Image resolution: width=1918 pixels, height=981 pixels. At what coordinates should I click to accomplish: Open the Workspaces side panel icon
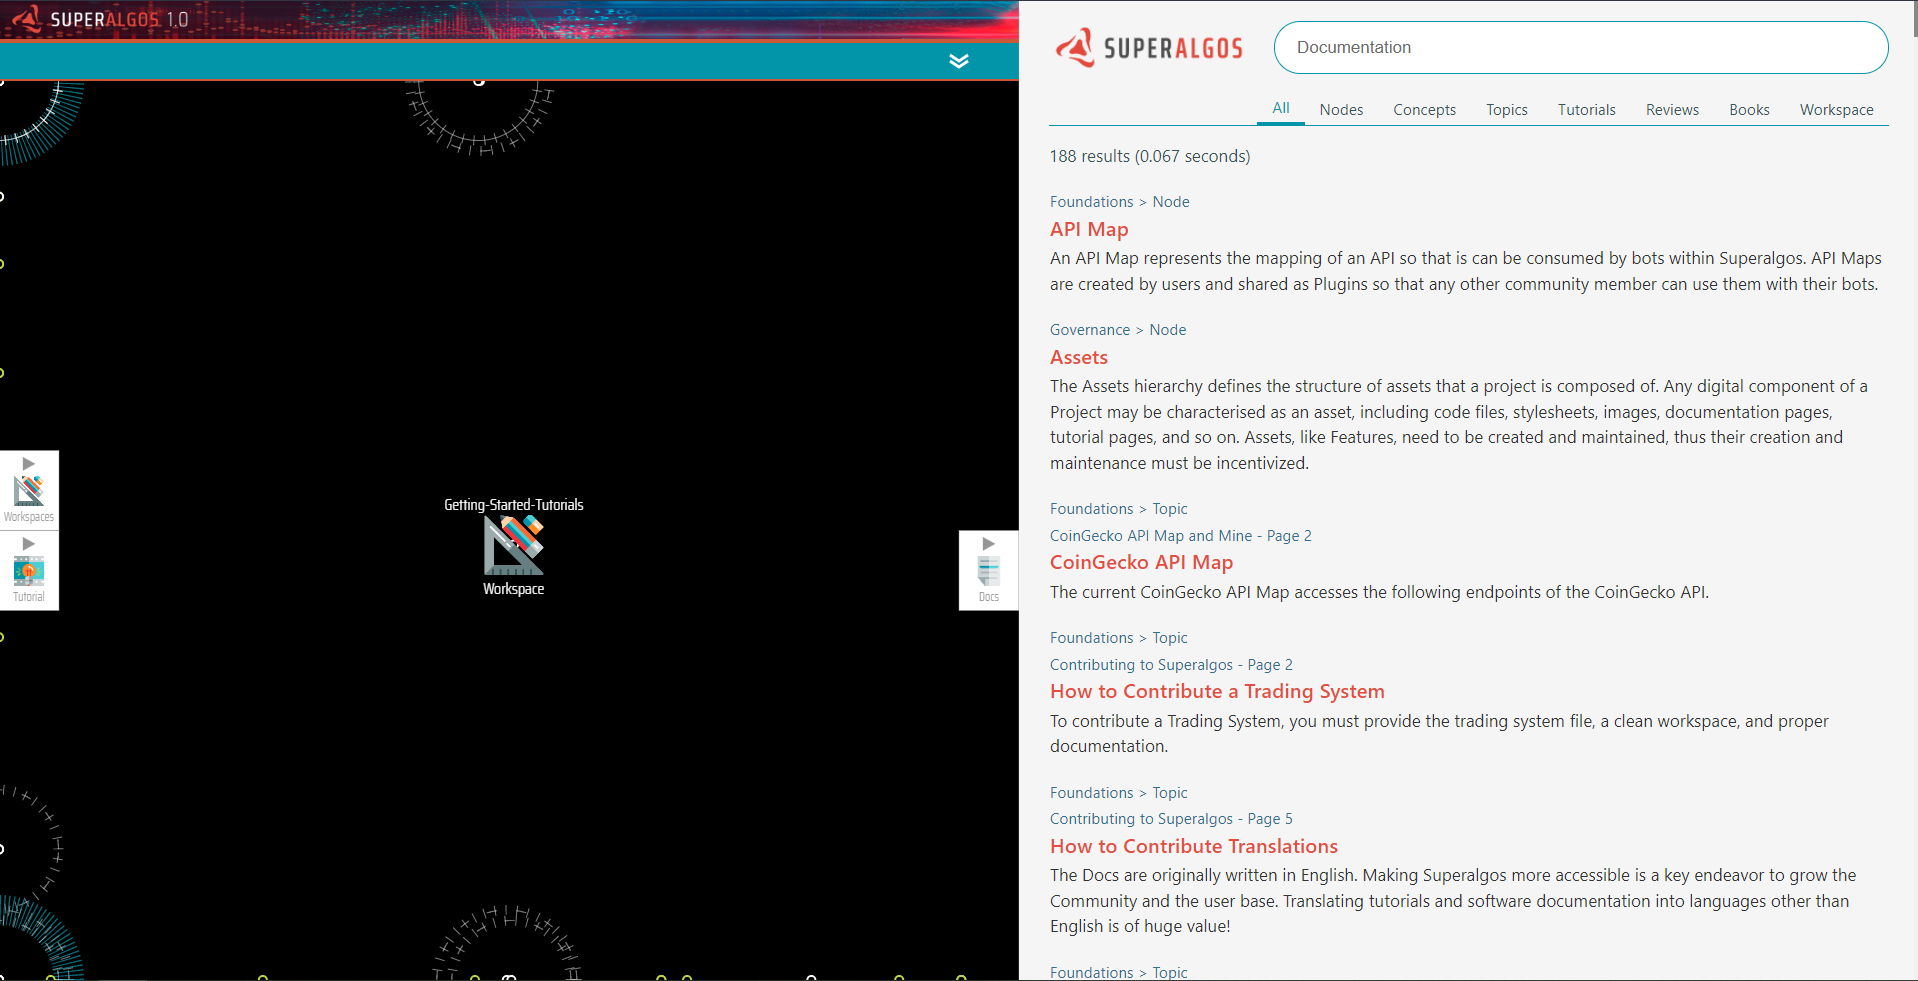(x=29, y=490)
